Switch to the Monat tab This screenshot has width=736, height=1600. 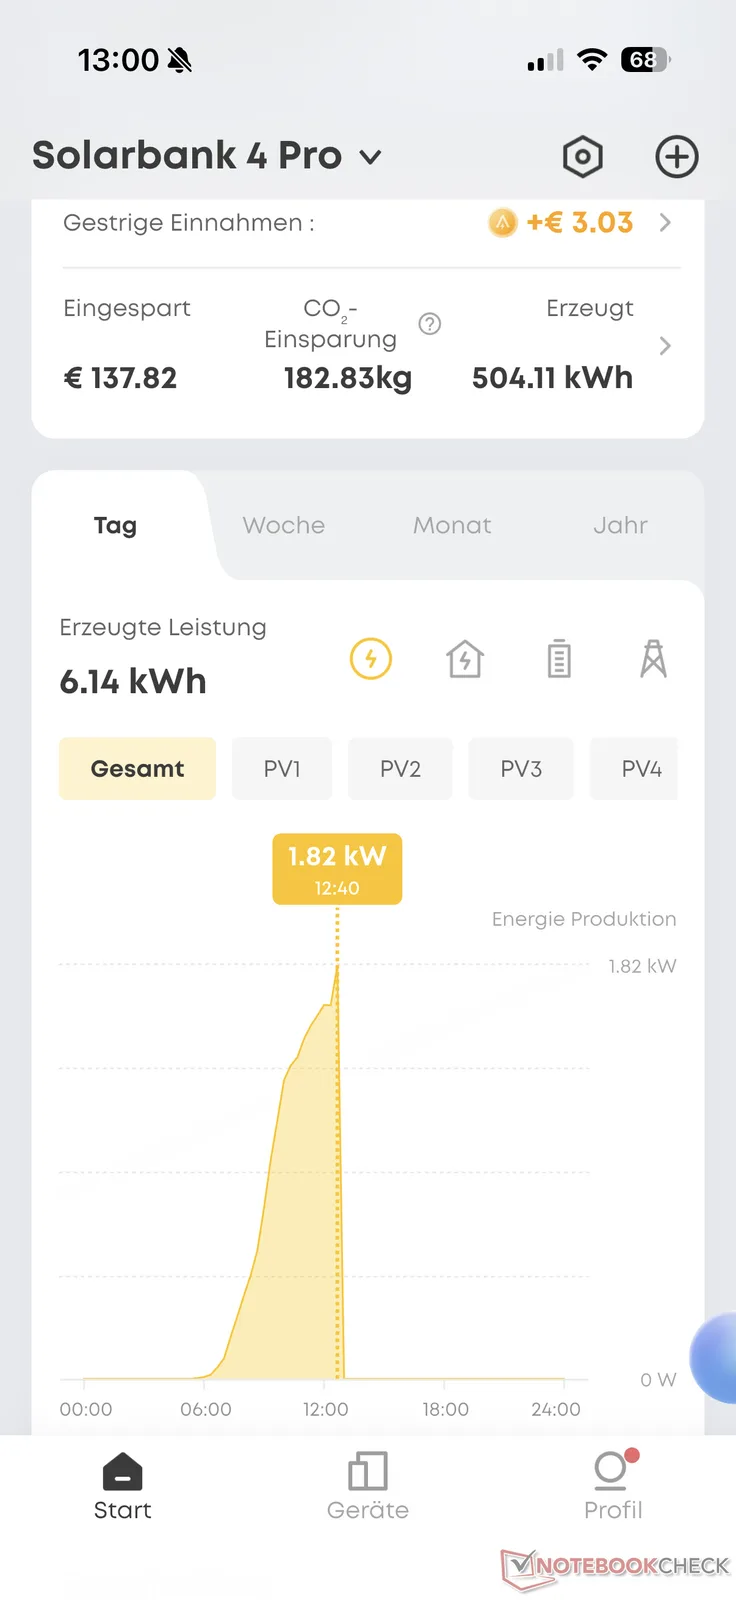452,525
